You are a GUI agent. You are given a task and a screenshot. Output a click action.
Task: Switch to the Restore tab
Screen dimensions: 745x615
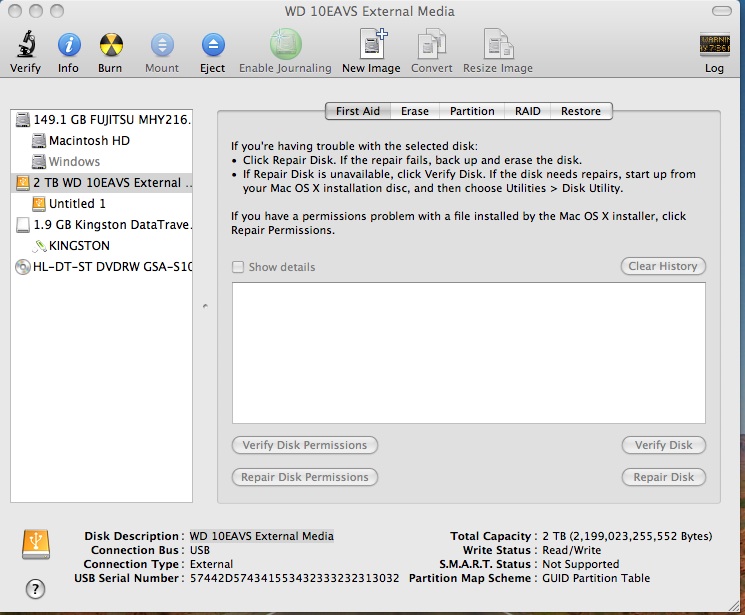(x=581, y=111)
